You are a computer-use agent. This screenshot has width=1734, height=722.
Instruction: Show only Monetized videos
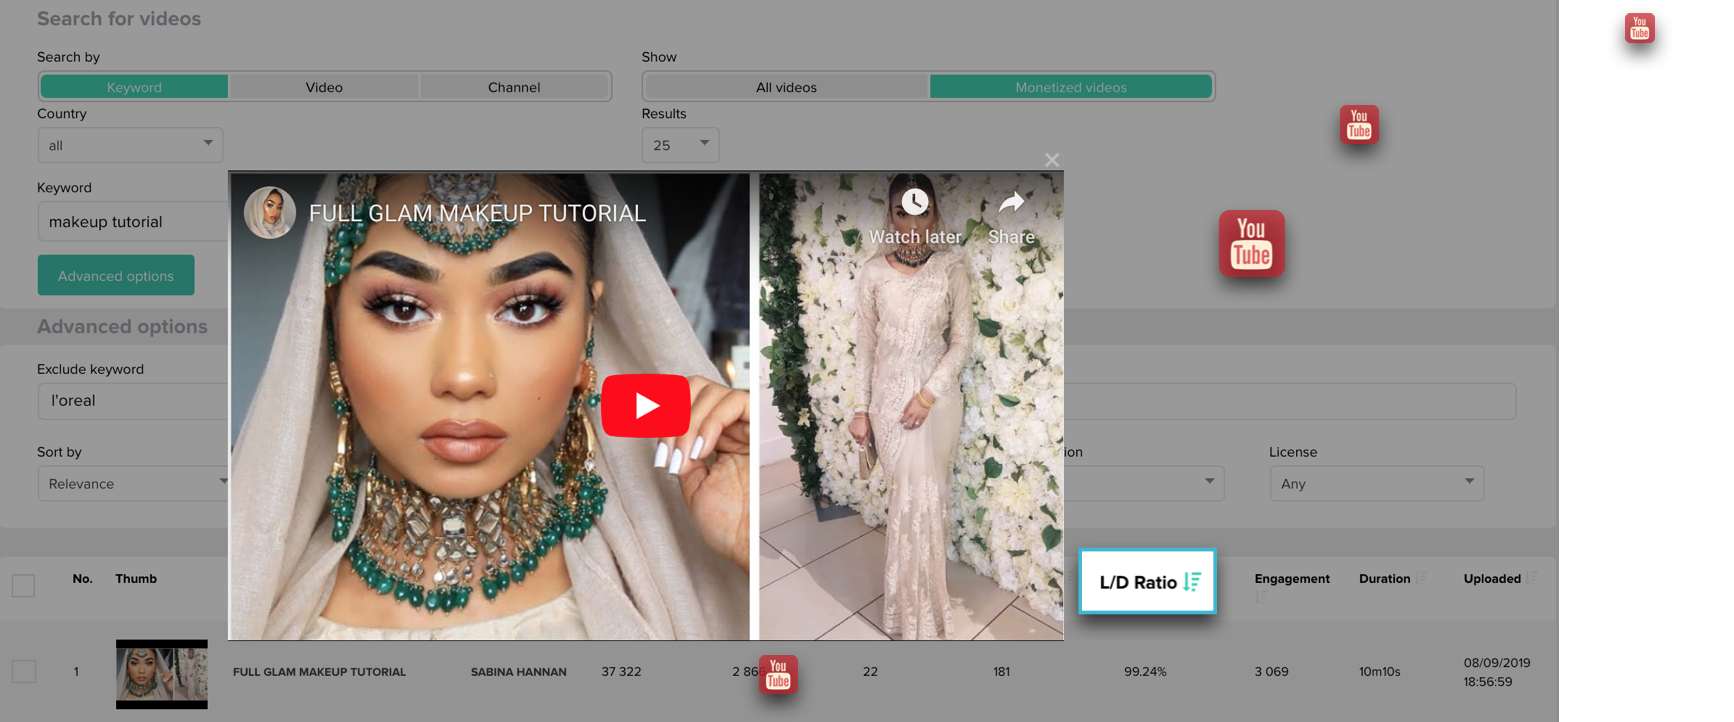click(x=1071, y=87)
